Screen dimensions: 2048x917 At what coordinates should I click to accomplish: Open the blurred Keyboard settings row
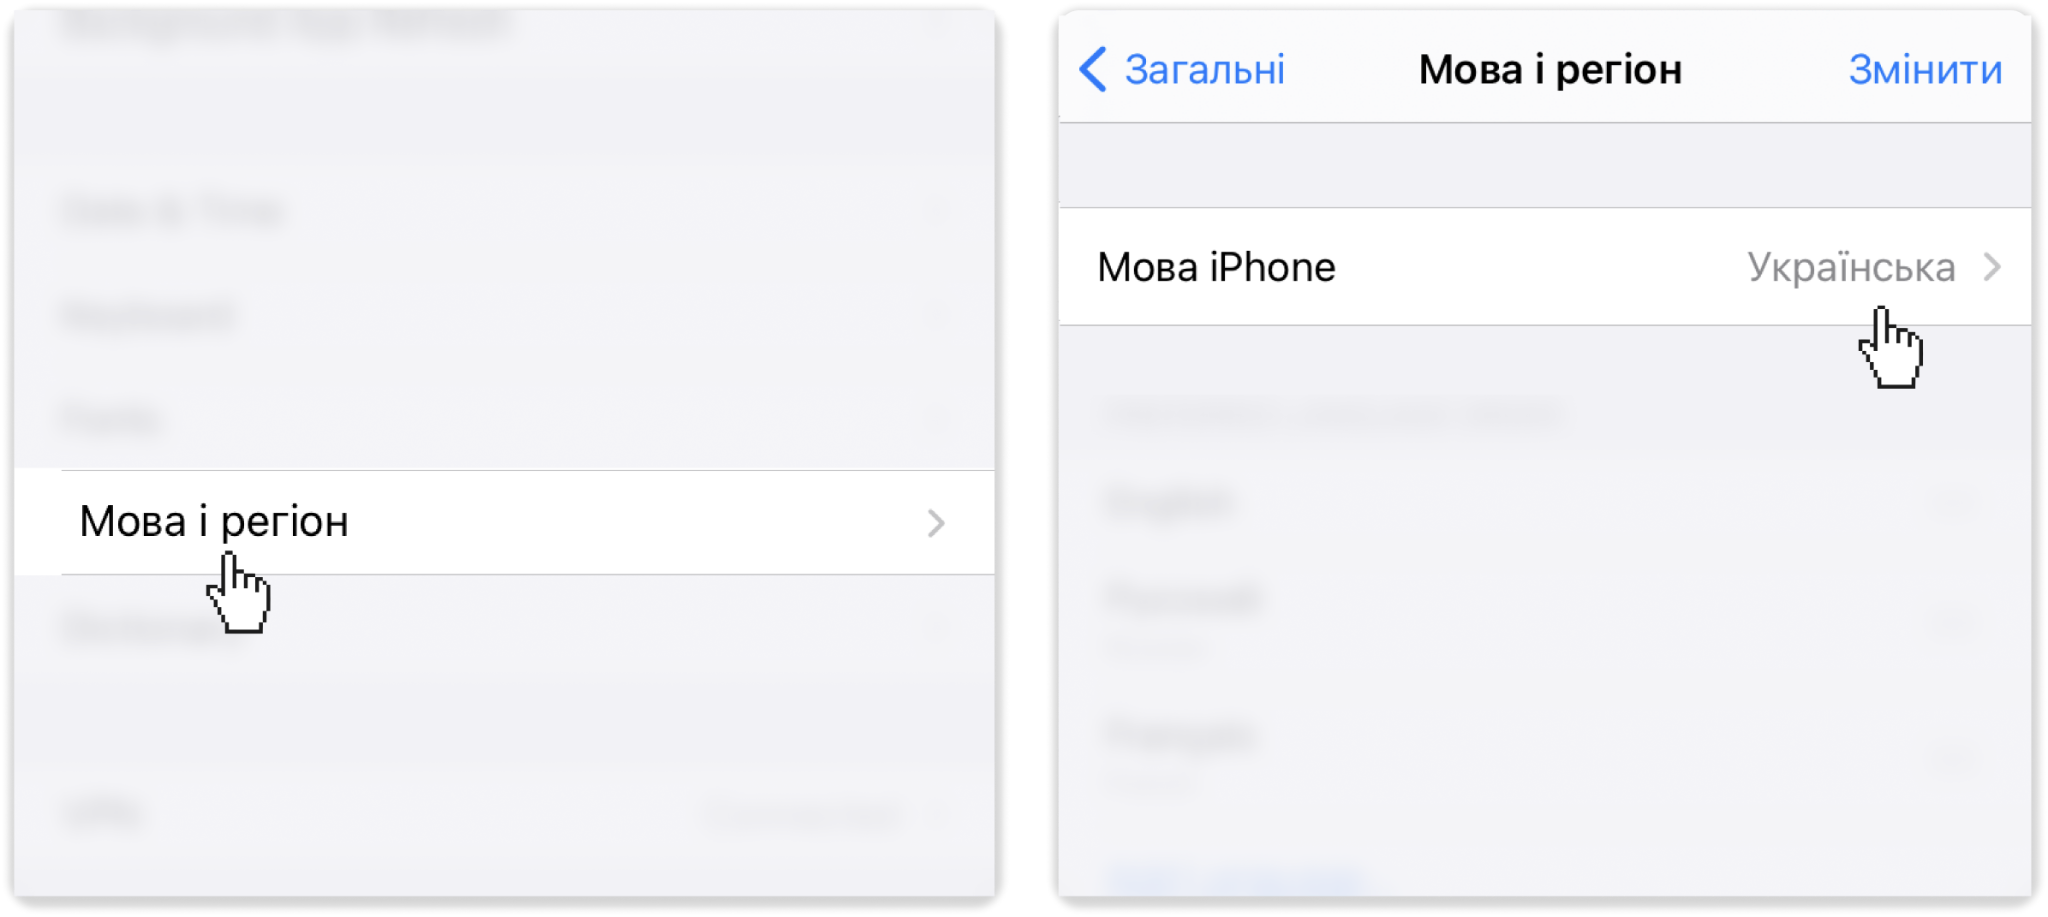pos(505,315)
